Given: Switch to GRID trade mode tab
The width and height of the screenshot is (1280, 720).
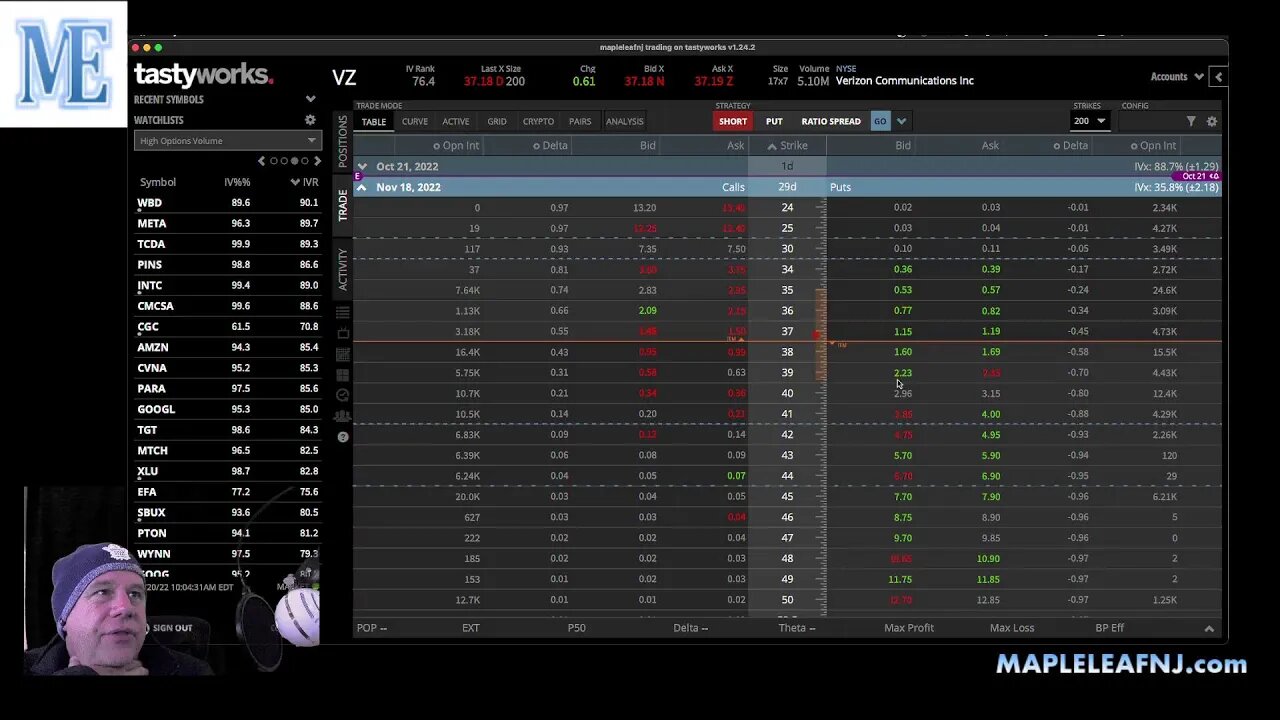Looking at the screenshot, I should tap(497, 121).
